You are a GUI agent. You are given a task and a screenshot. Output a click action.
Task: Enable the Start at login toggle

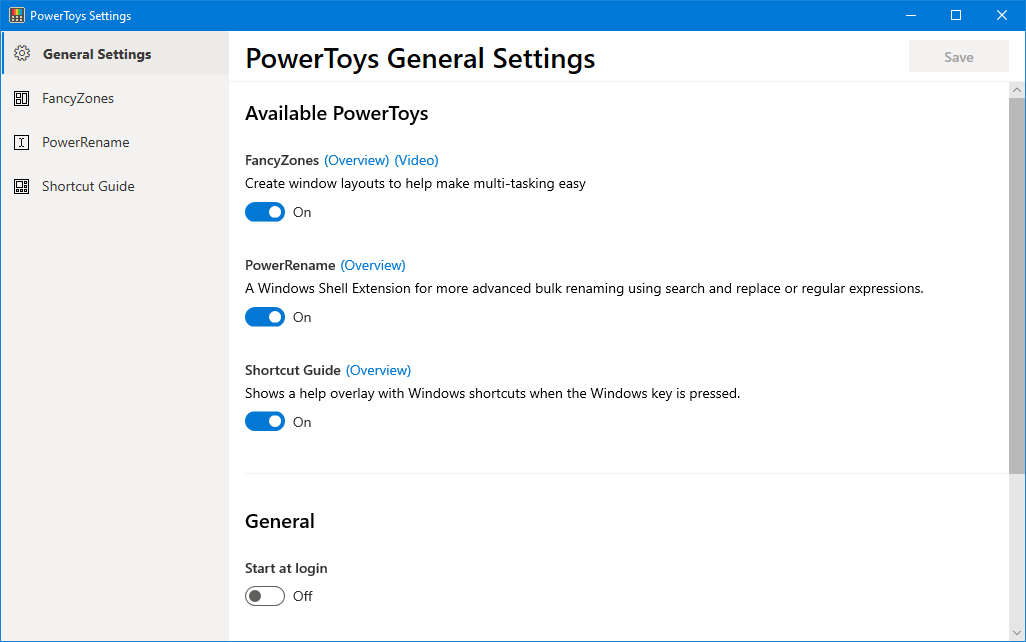265,596
